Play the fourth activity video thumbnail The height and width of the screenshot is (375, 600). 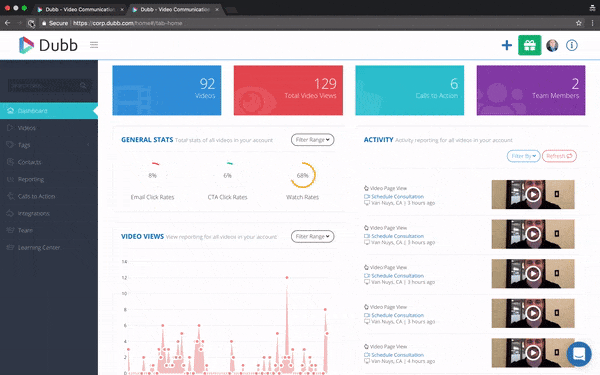[533, 313]
